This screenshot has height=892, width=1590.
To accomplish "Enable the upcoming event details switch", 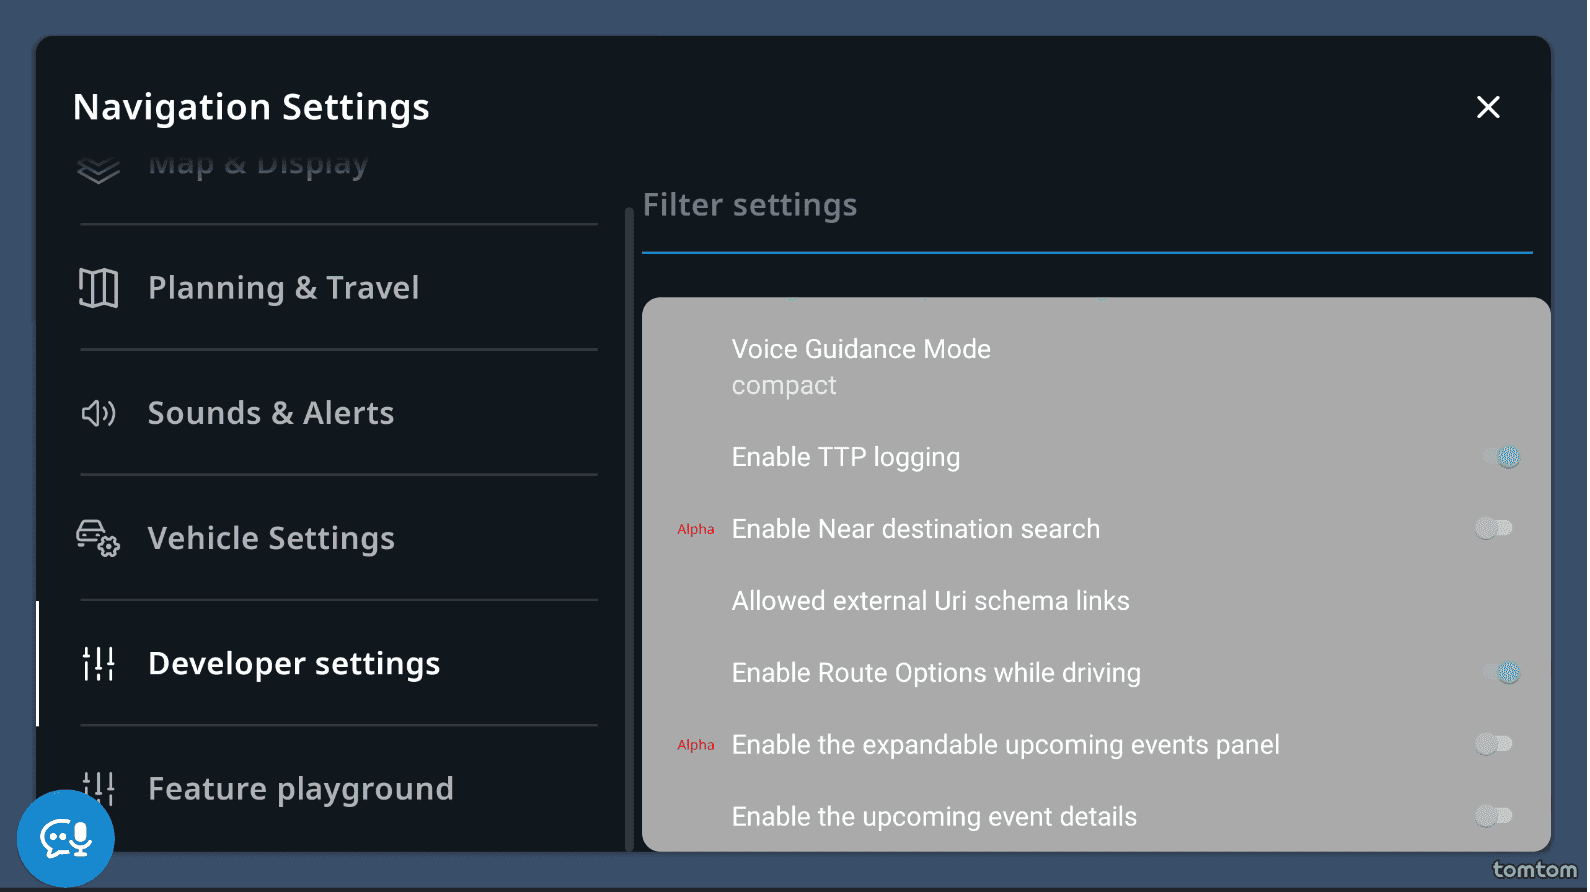I will pos(1494,816).
